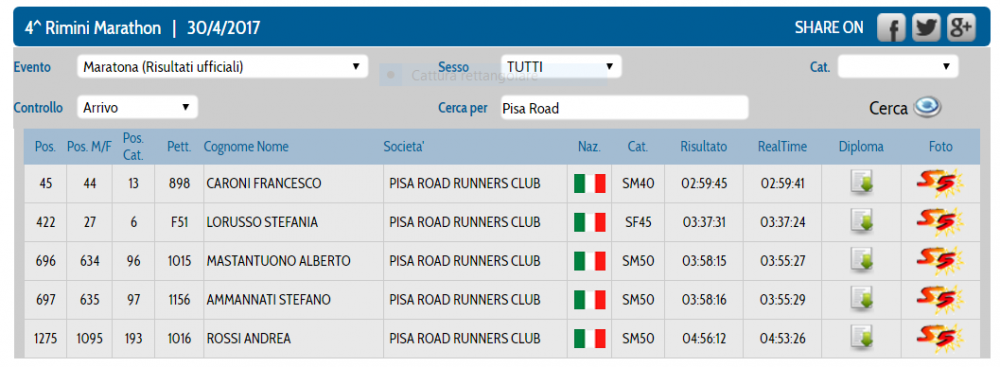Select the Cattura rettangolare radio option
This screenshot has width=1000, height=367.
click(x=390, y=75)
